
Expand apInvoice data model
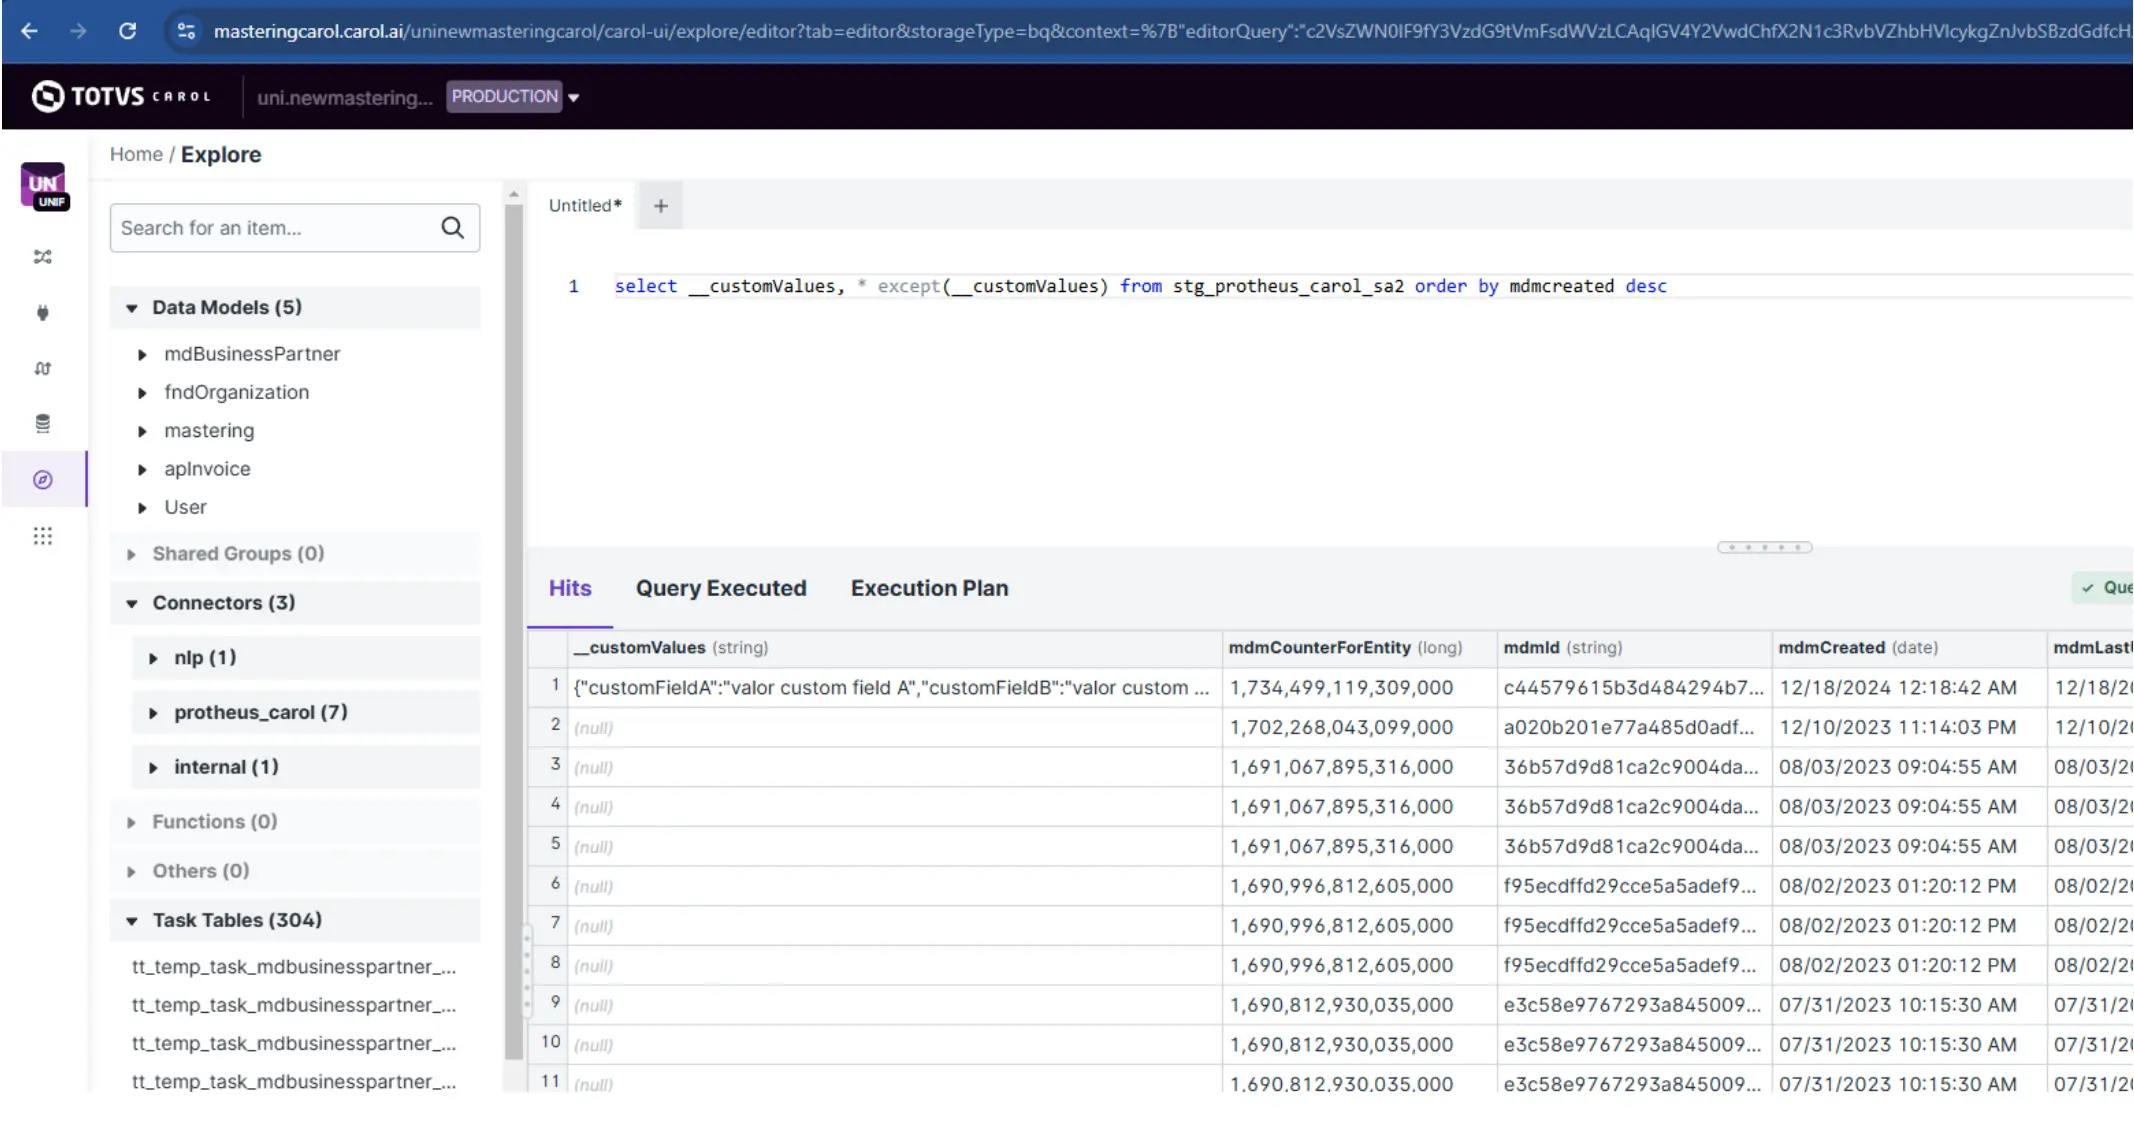pyautogui.click(x=142, y=469)
